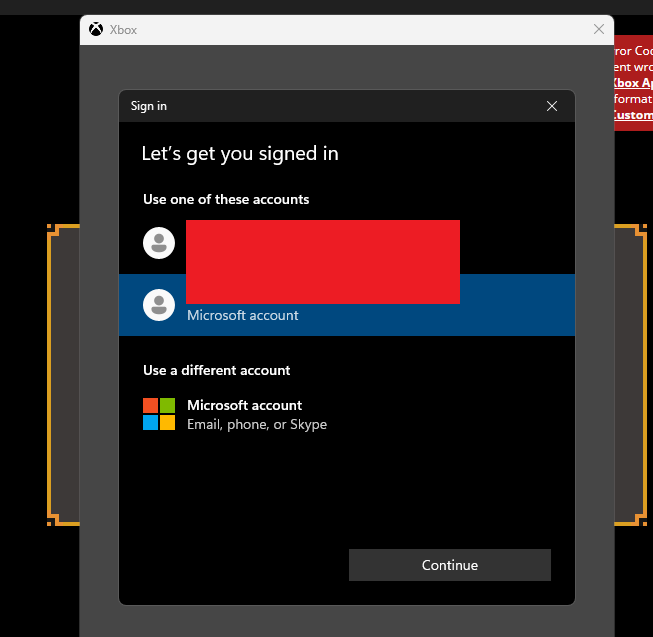Select the highlighted account avatar icon

[159, 305]
